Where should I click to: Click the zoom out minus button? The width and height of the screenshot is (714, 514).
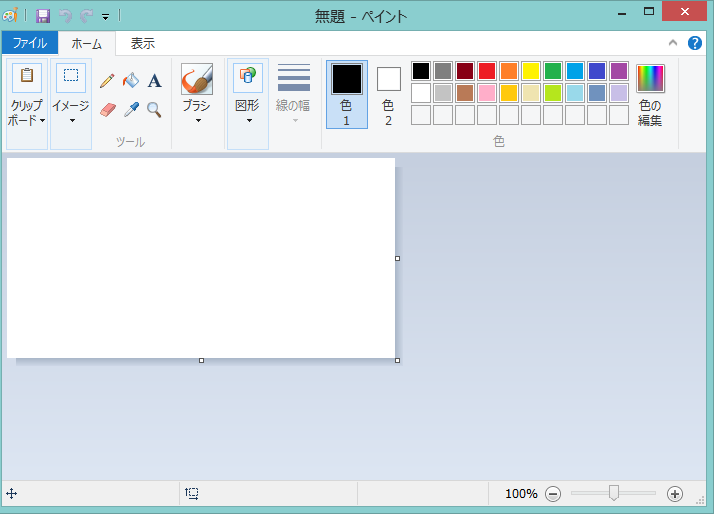pos(553,494)
